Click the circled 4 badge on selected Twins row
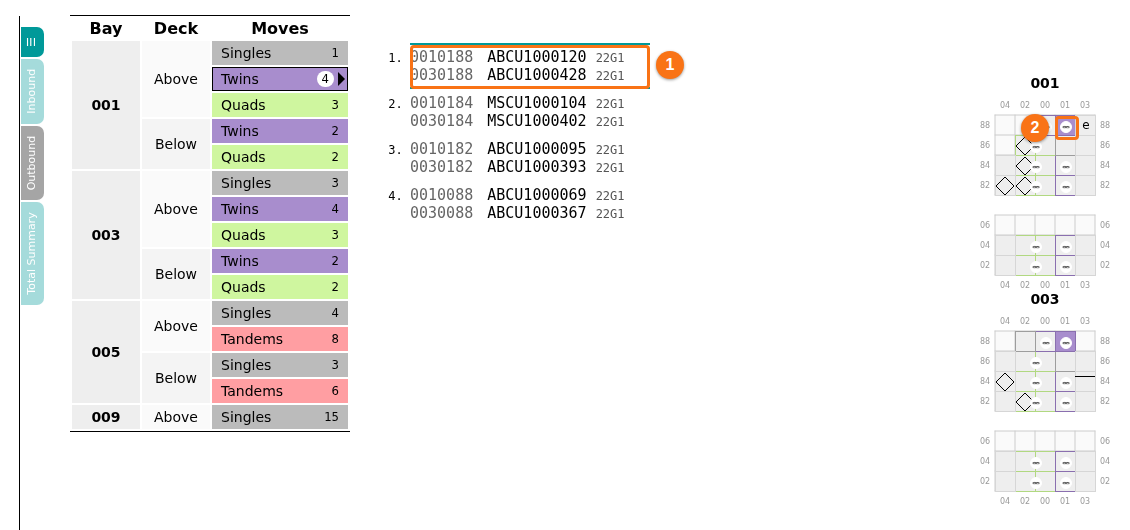The height and width of the screenshot is (530, 1130). tap(325, 79)
